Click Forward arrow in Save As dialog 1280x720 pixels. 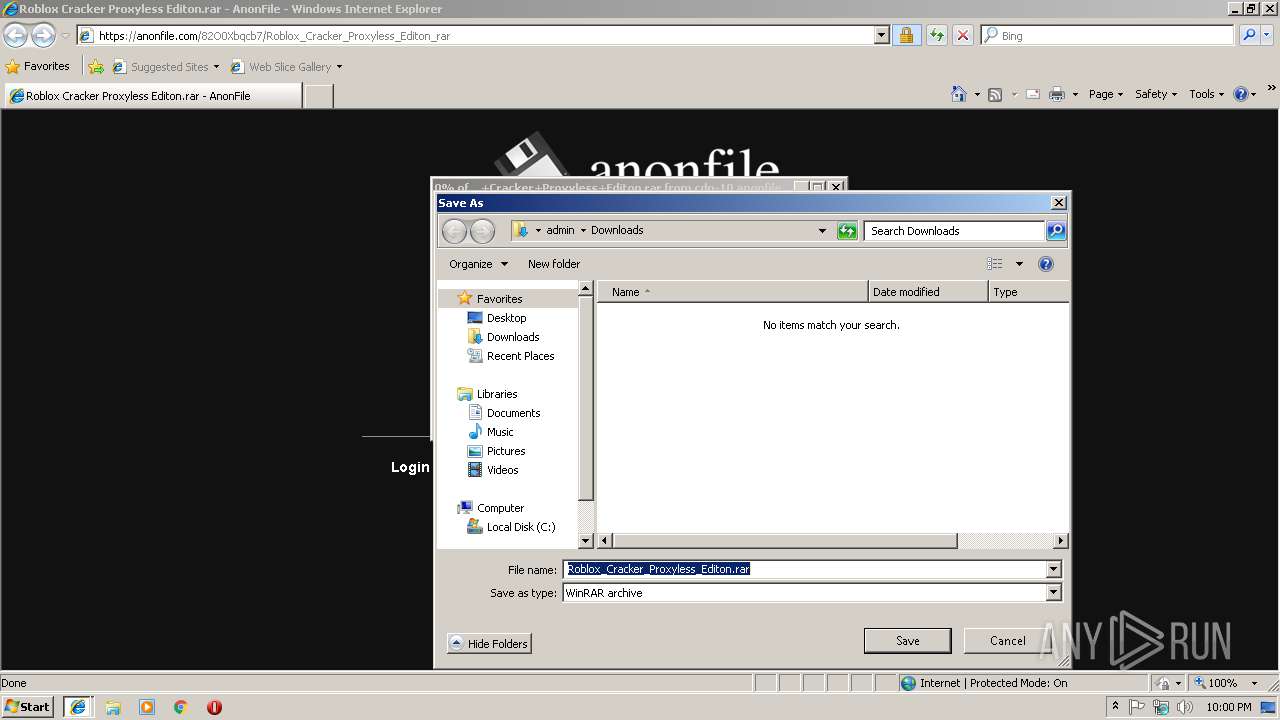click(482, 231)
